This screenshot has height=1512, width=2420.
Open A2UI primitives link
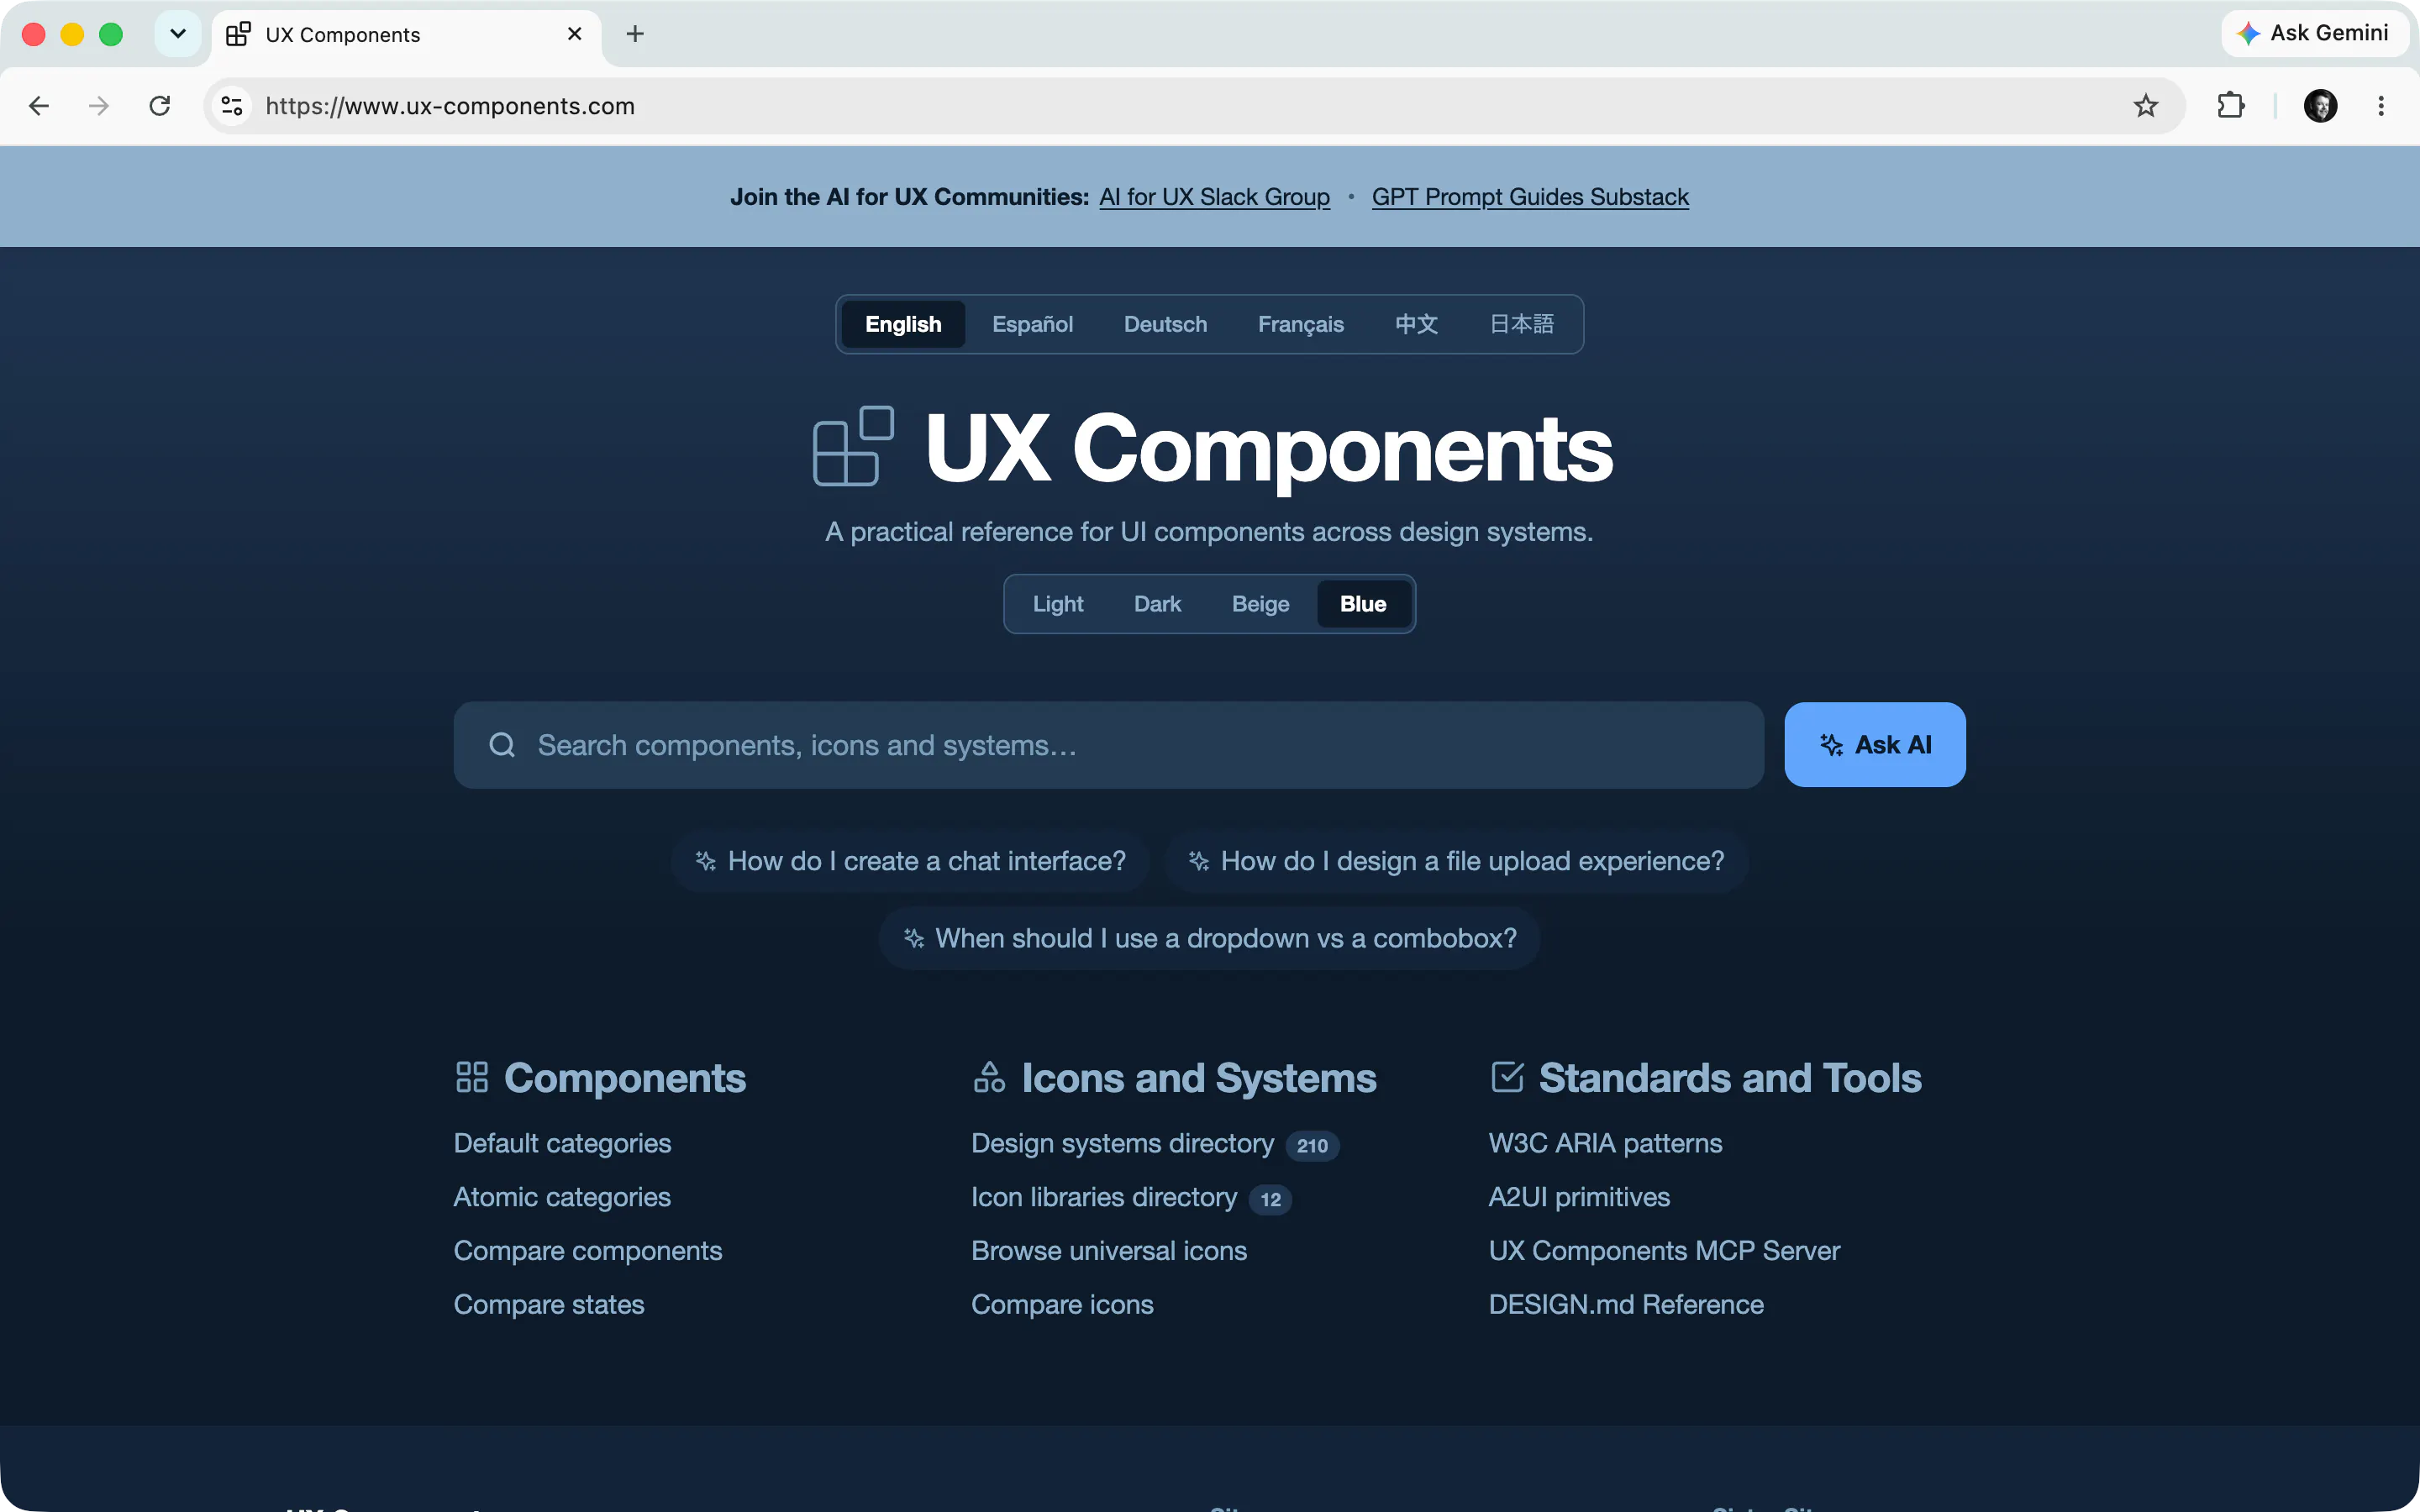click(x=1579, y=1197)
